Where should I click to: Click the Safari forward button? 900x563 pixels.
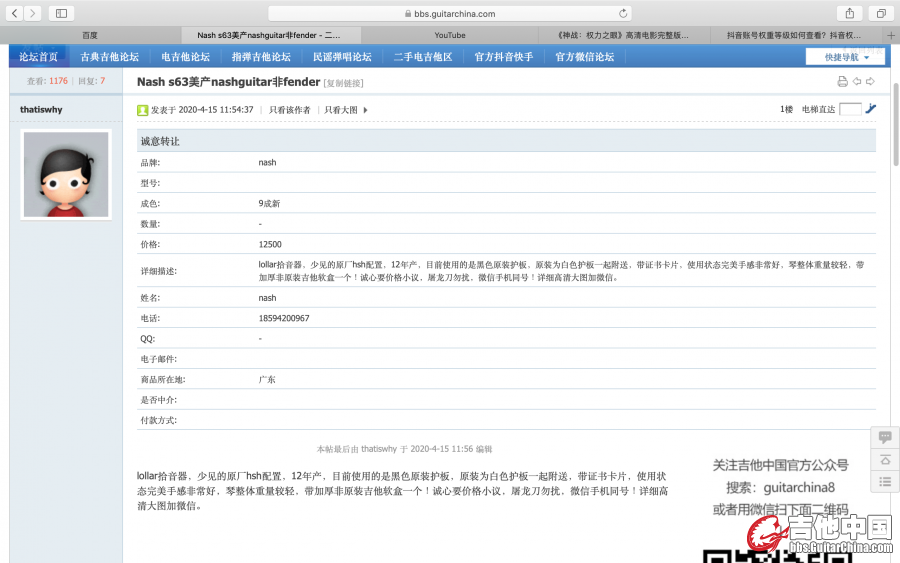click(34, 13)
